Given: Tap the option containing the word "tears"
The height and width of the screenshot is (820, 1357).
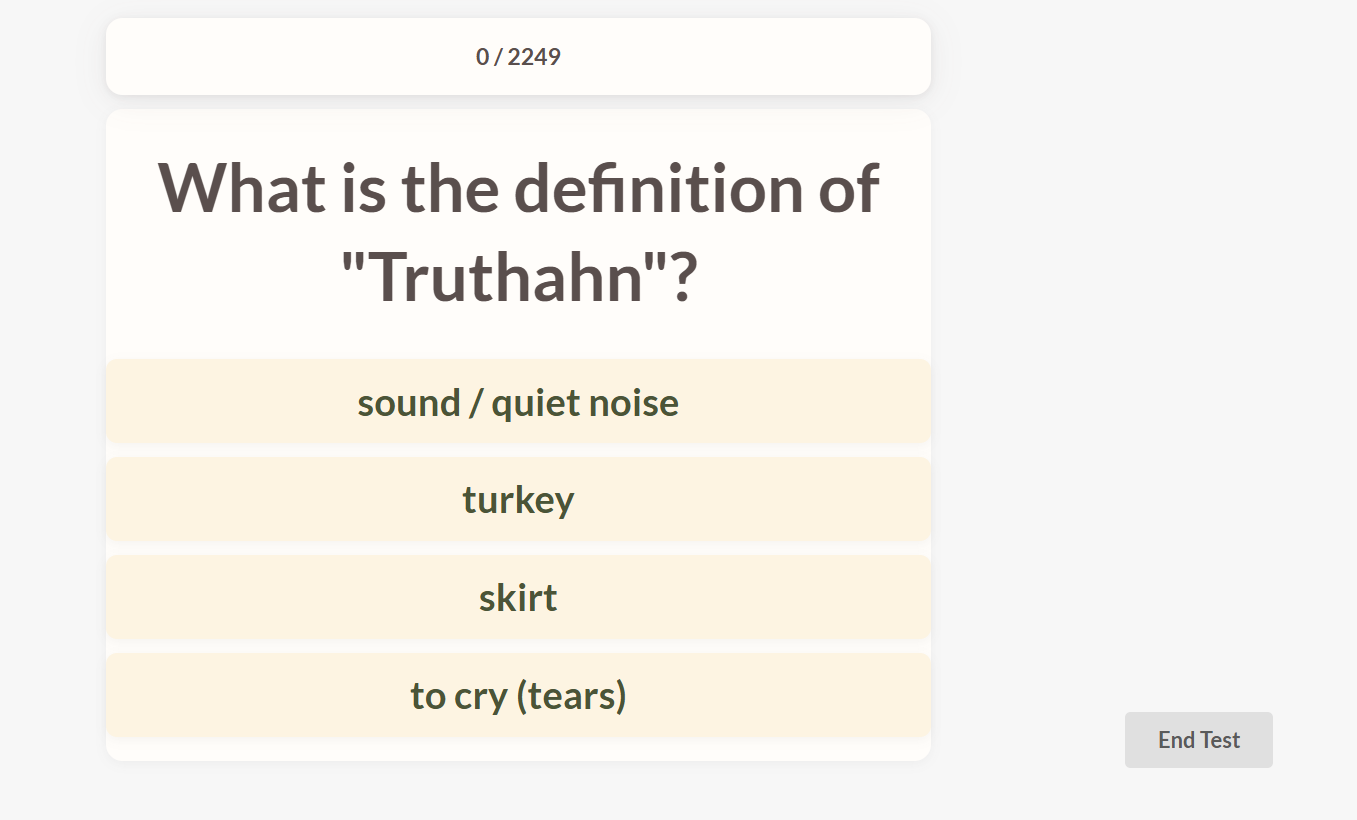Looking at the screenshot, I should coord(518,695).
